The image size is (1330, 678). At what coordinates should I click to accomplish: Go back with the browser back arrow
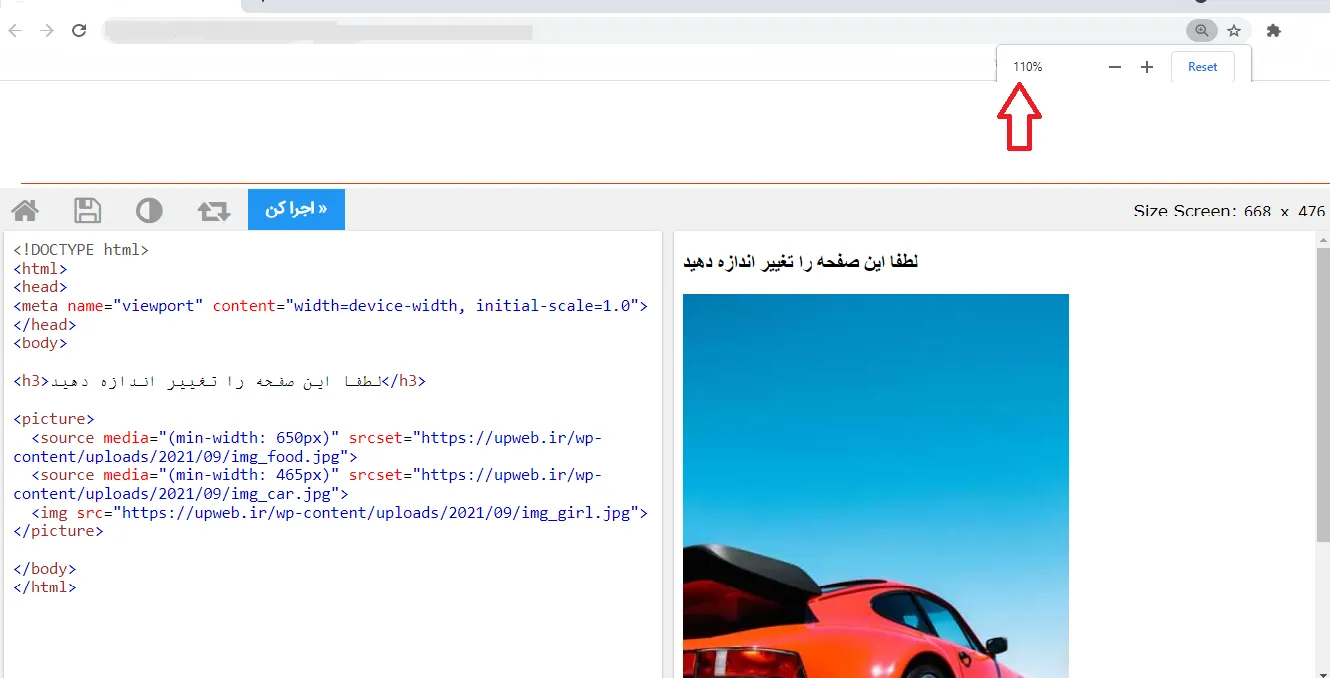coord(15,31)
